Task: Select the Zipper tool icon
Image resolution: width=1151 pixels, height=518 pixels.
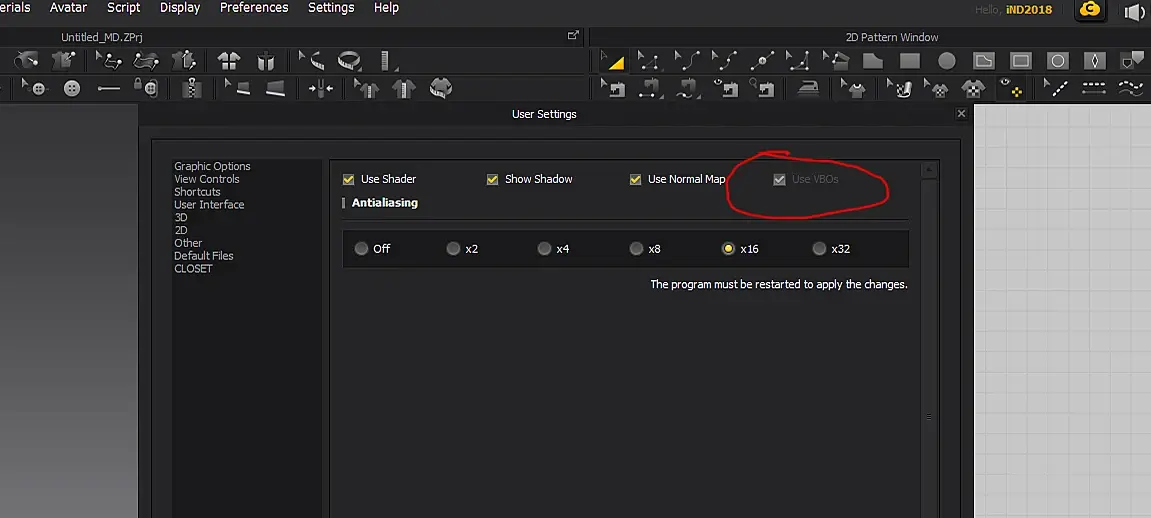Action: (x=192, y=89)
